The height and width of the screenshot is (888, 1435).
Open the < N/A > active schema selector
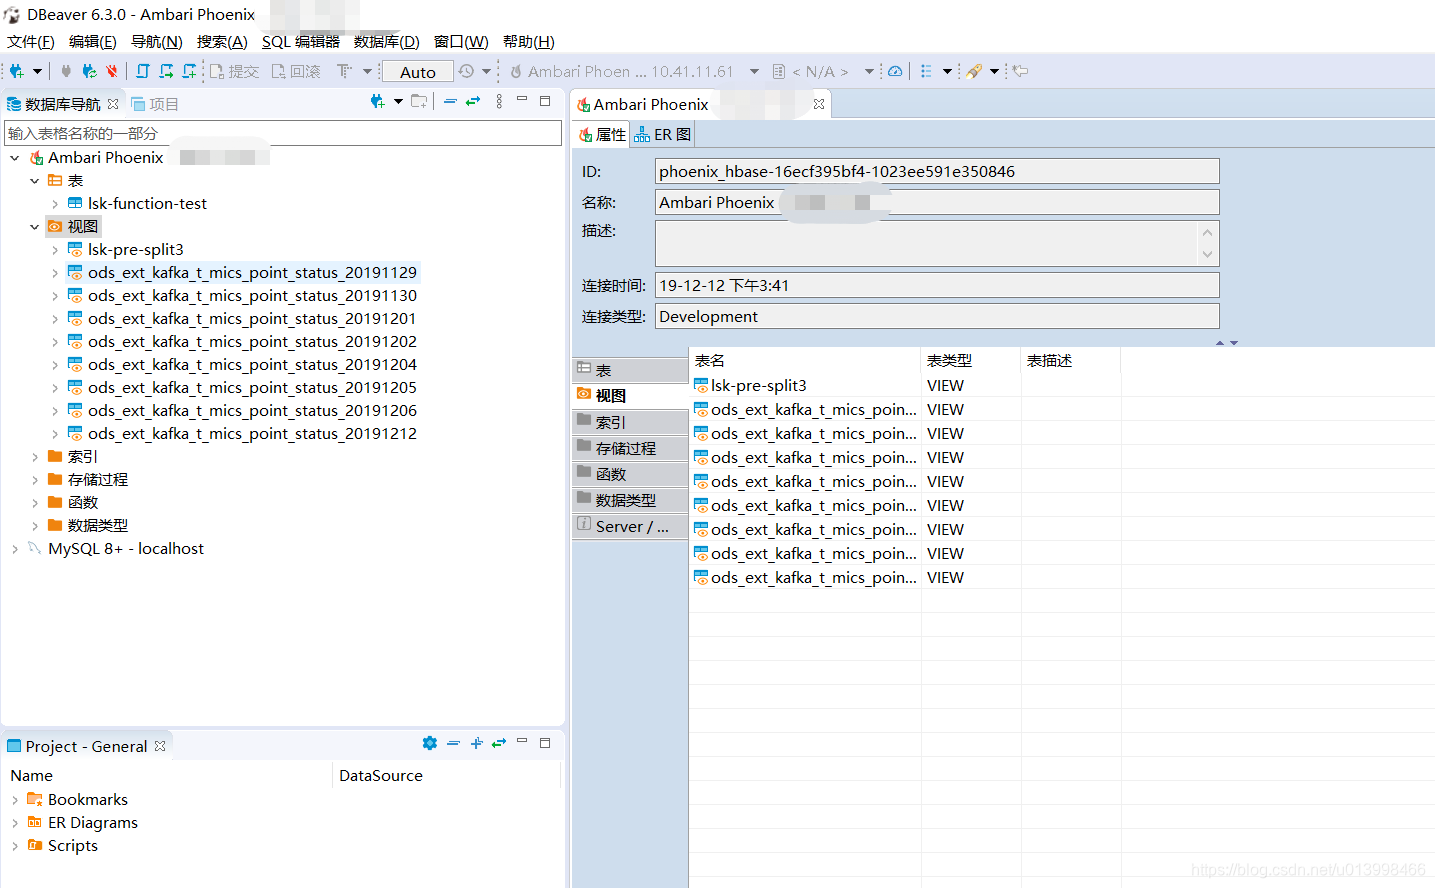[x=824, y=71]
